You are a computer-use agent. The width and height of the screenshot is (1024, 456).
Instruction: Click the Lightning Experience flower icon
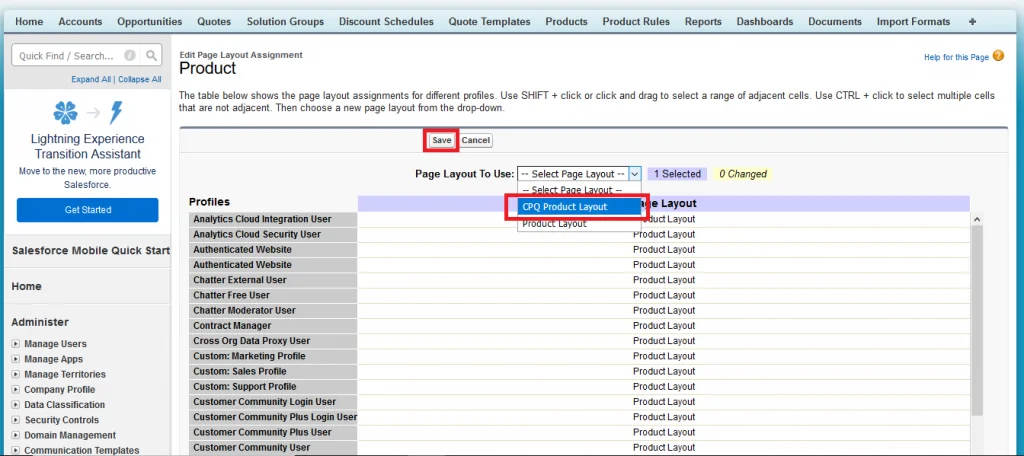pos(66,112)
